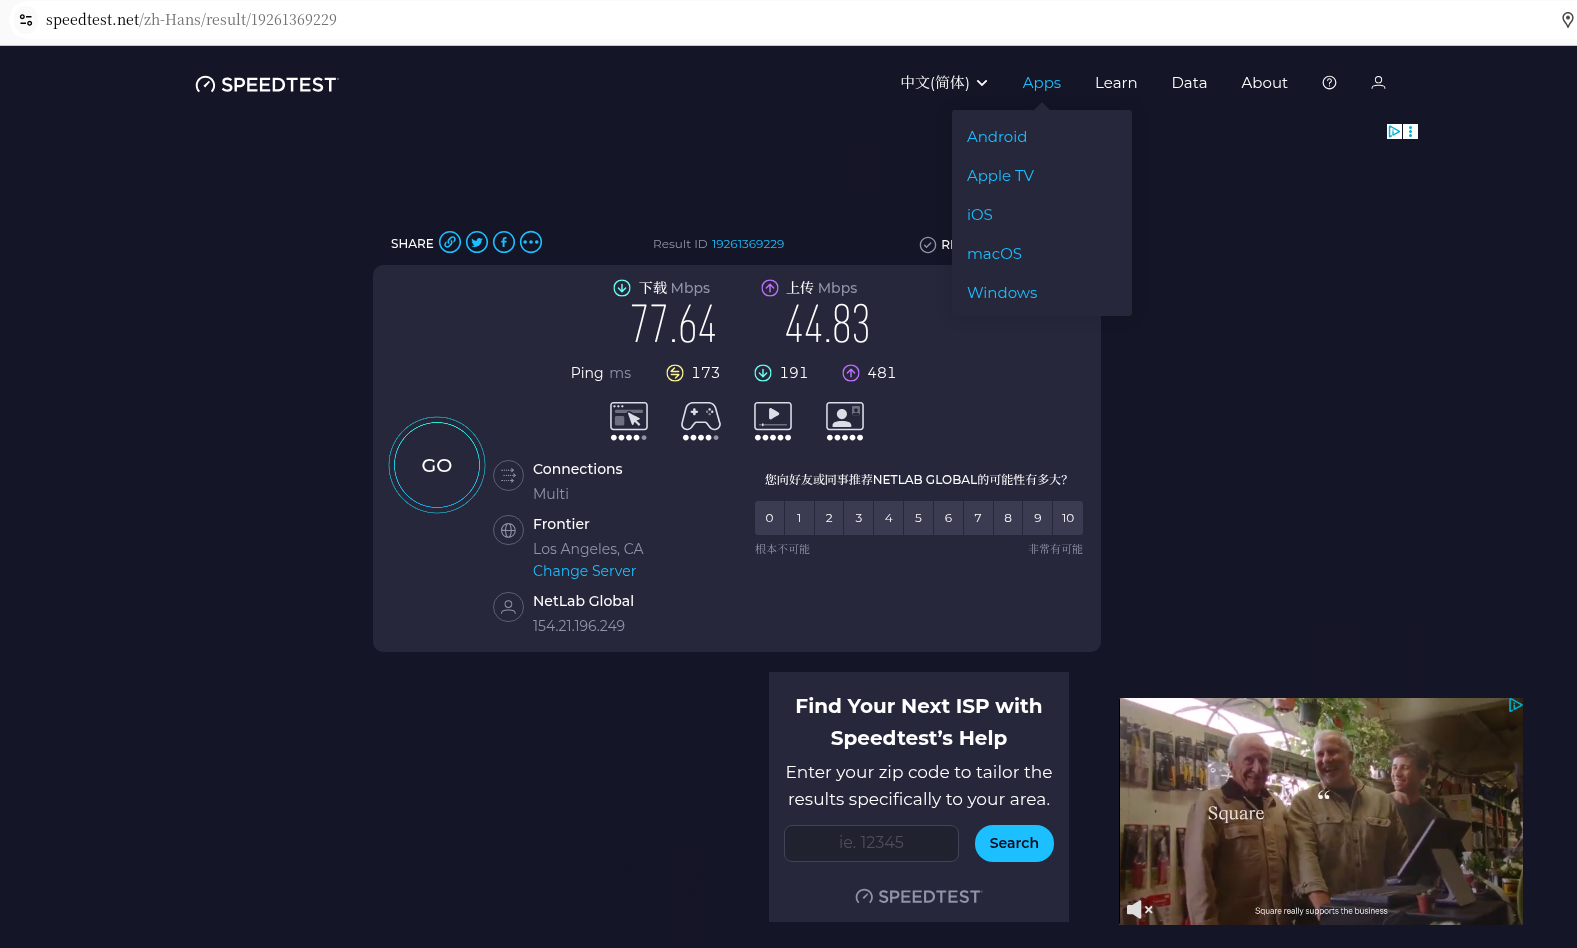Click the Frontier server name

(x=561, y=524)
